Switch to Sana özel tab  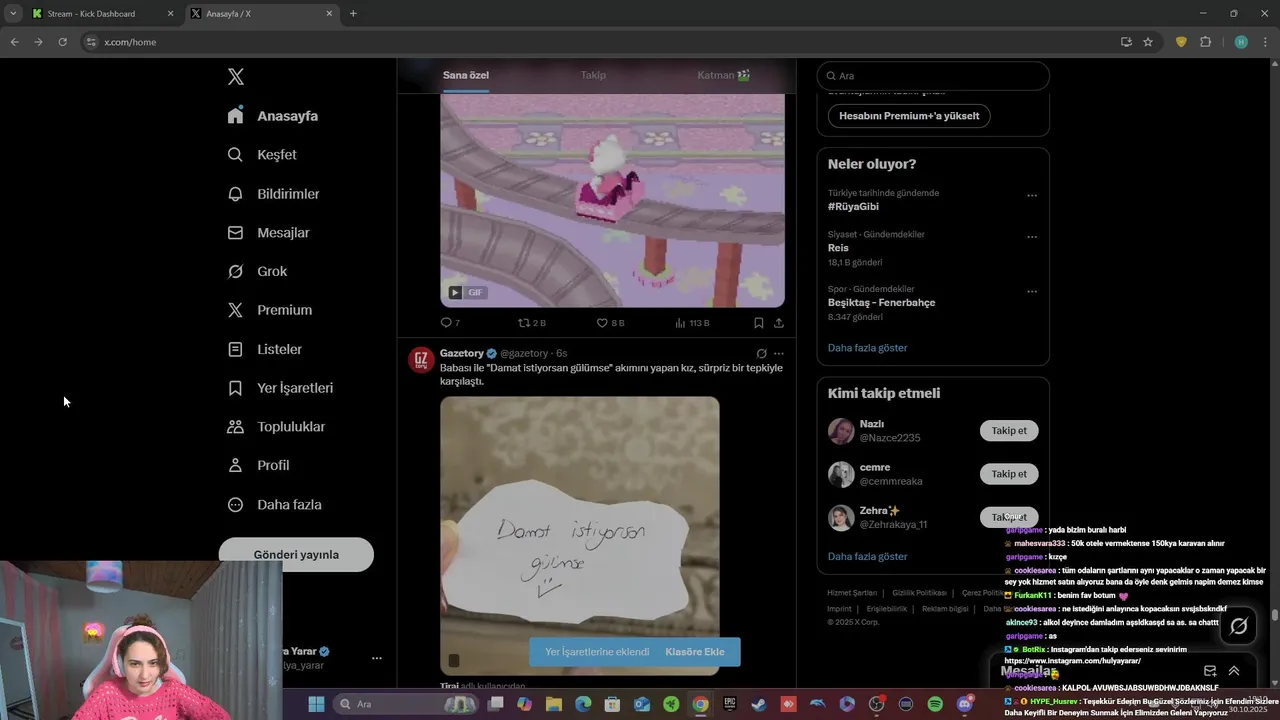[466, 75]
